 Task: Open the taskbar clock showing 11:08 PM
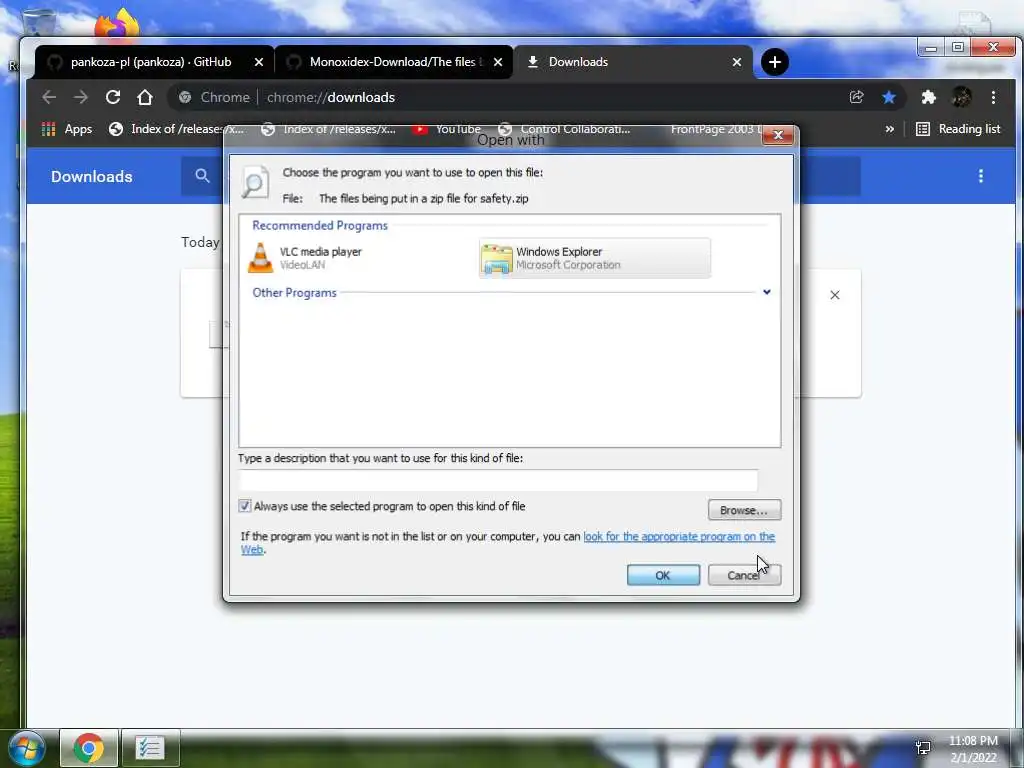pyautogui.click(x=973, y=749)
